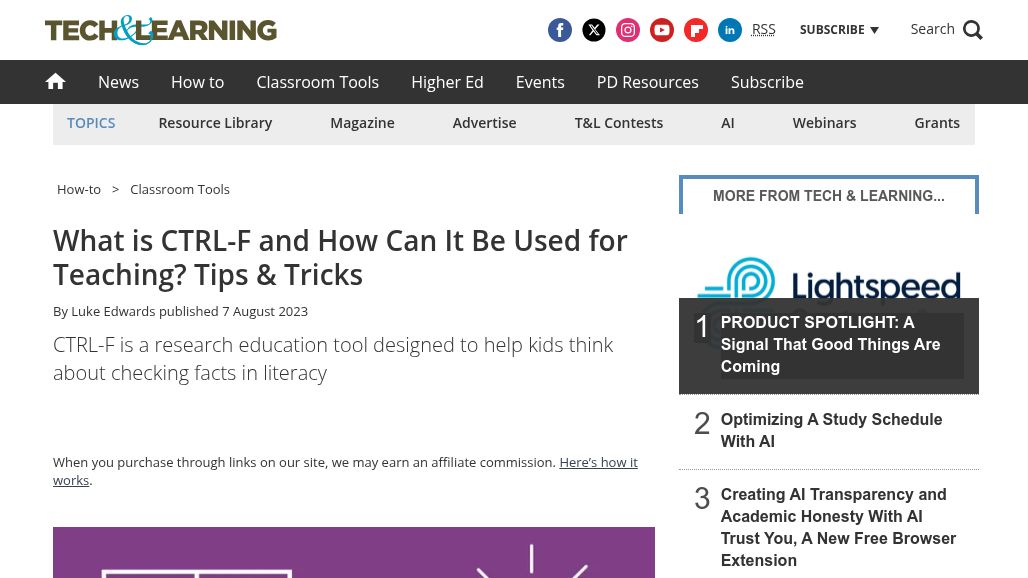1028x578 pixels.
Task: Go to the Events section
Action: coord(540,82)
